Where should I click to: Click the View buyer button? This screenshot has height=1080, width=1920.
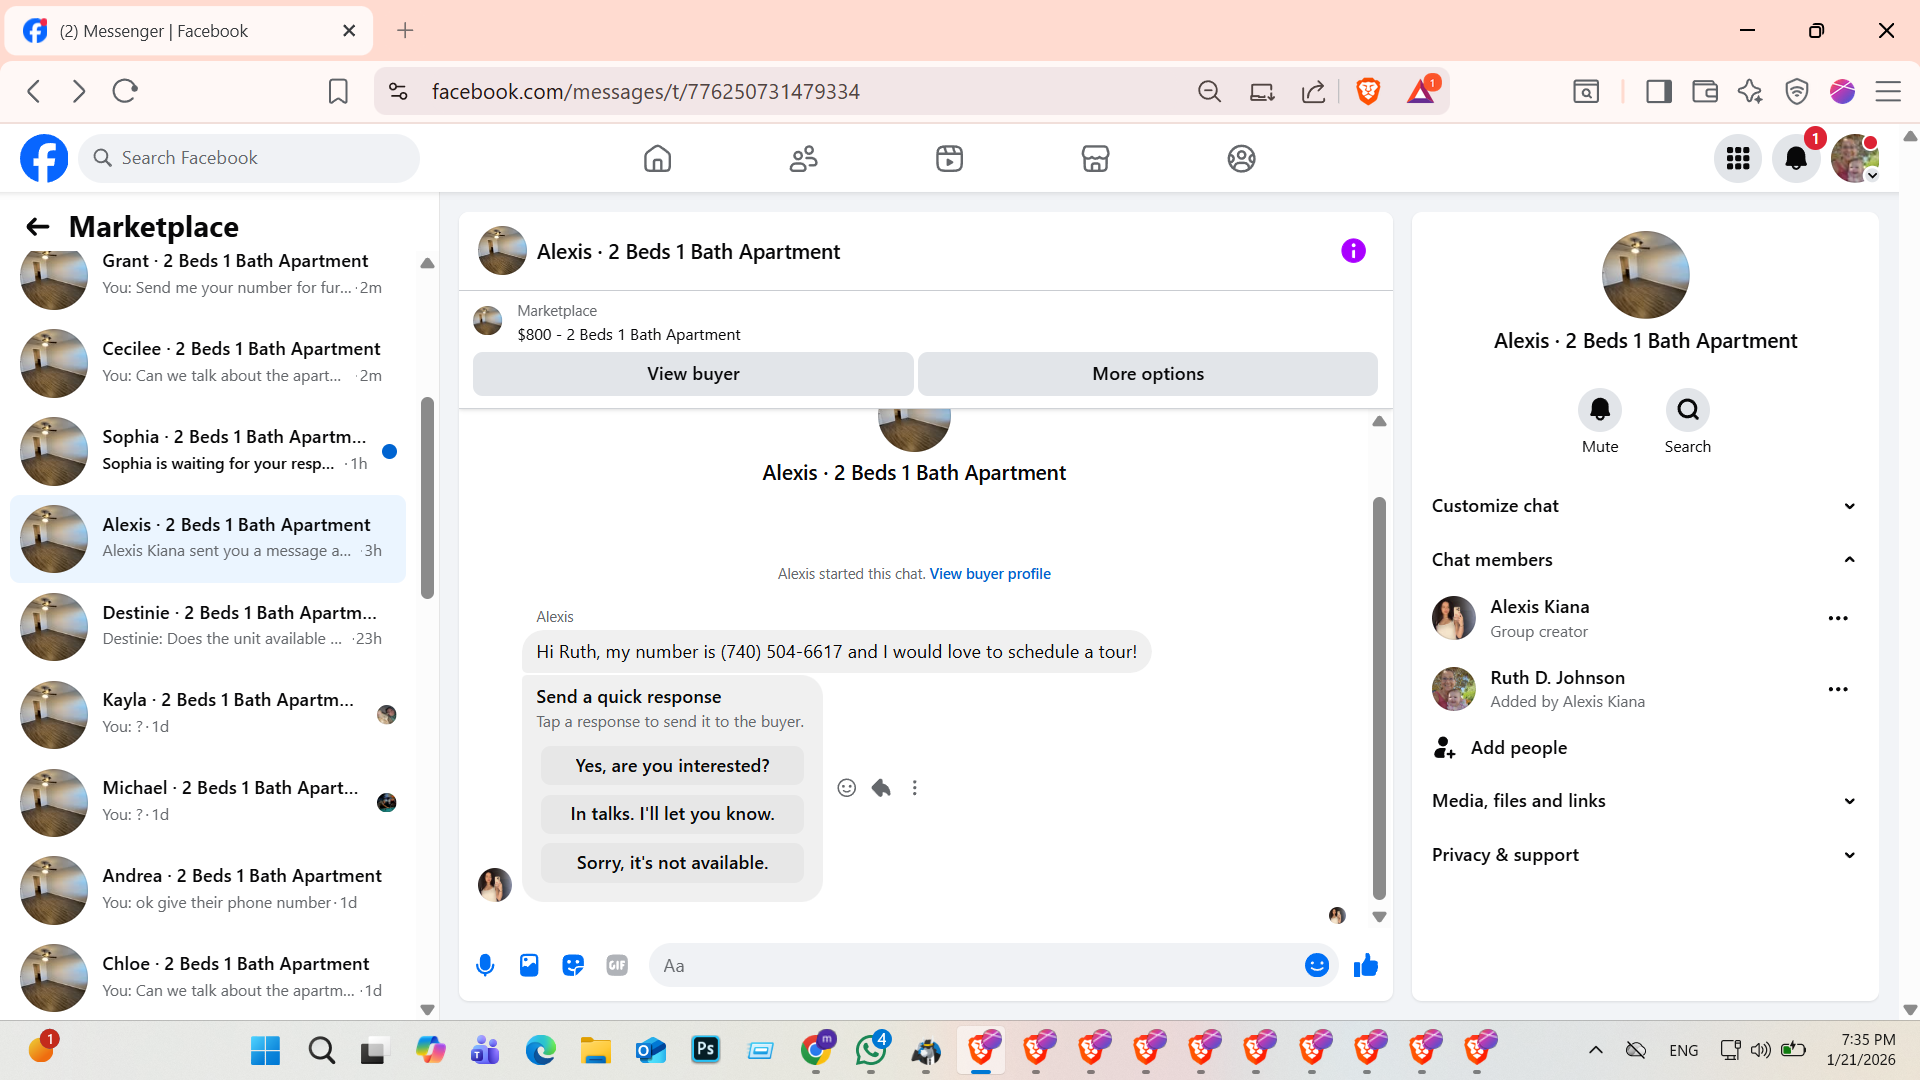693,374
